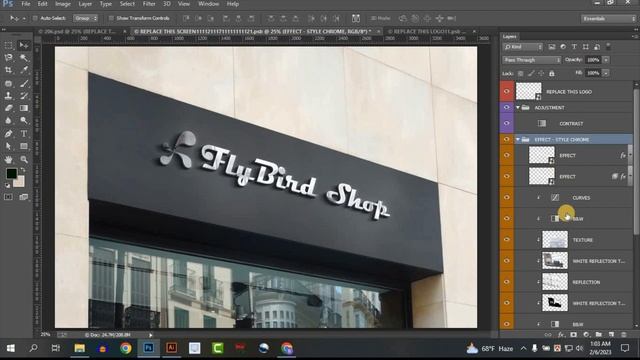Select the Dodge tool
Image resolution: width=640 pixels, height=360 pixels.
(x=24, y=121)
